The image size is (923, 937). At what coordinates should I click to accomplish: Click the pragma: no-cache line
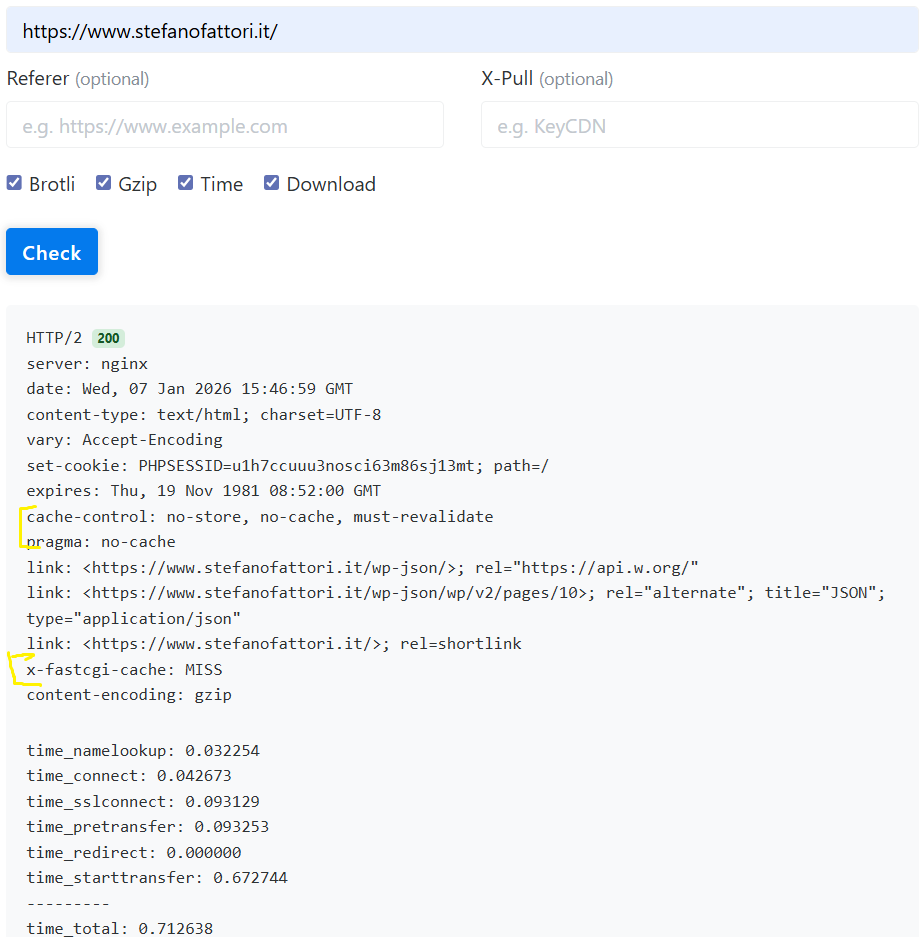point(101,542)
